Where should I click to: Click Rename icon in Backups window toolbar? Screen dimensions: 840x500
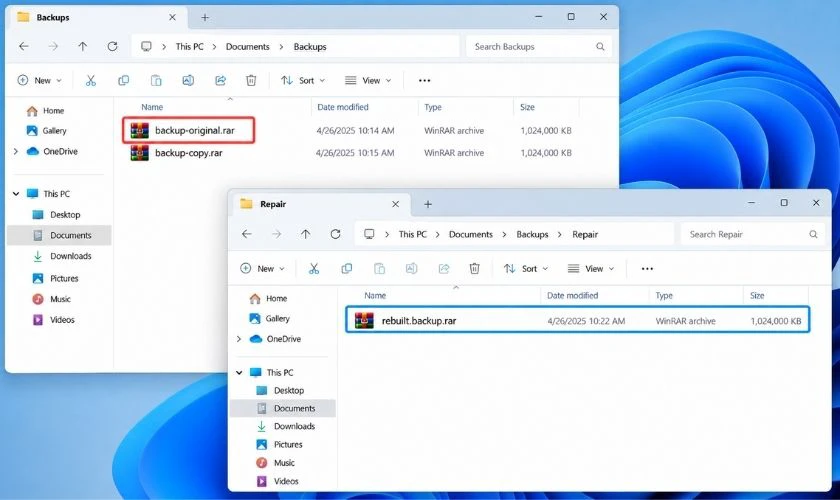[x=188, y=80]
